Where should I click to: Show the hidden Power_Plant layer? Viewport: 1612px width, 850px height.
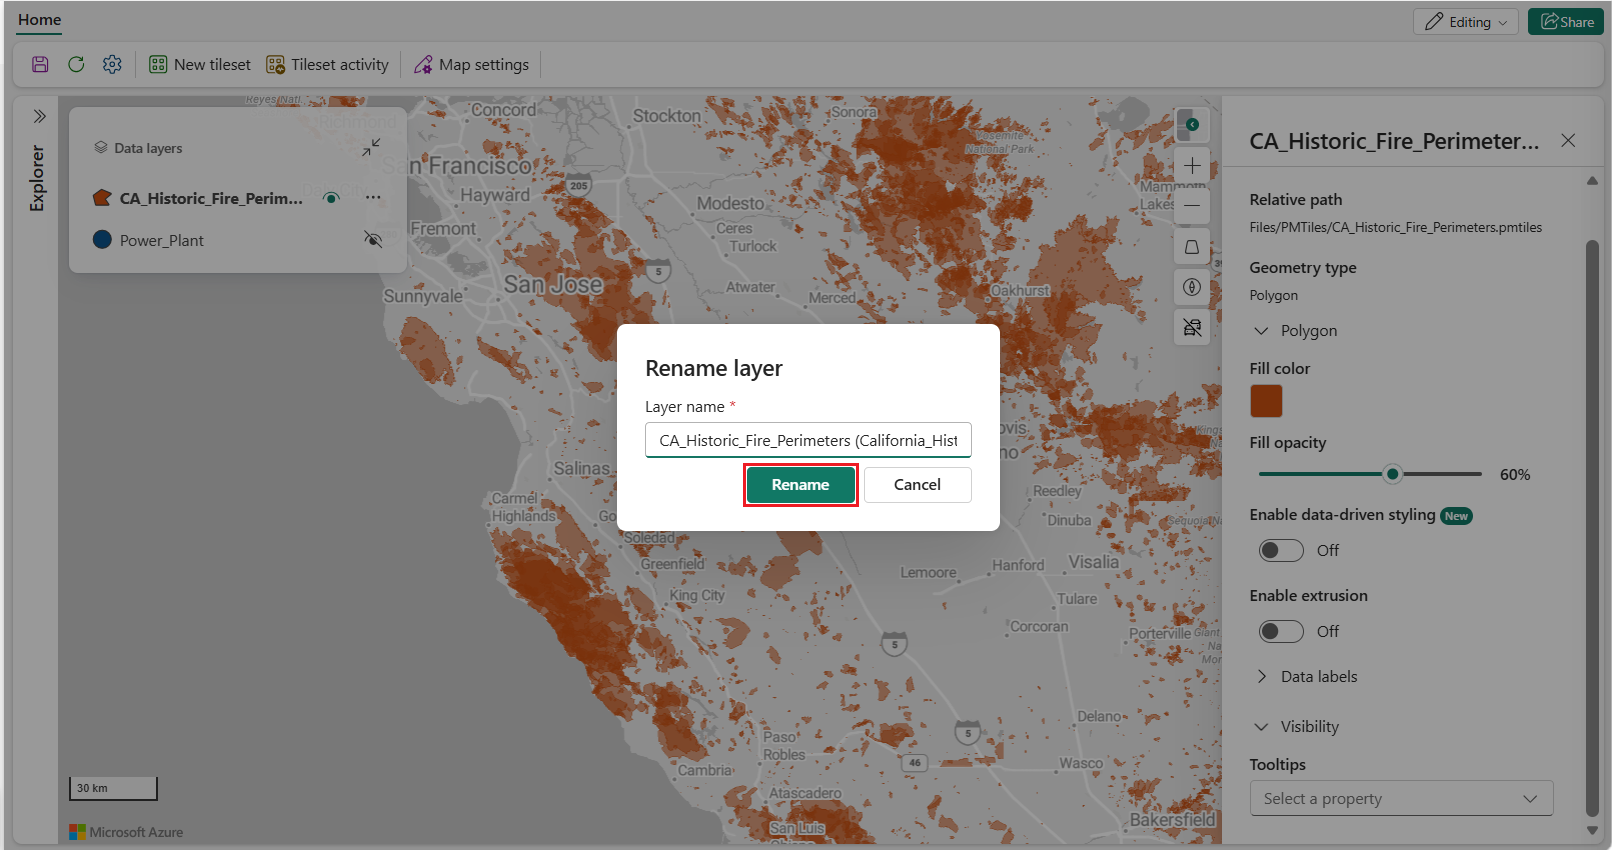tap(373, 240)
